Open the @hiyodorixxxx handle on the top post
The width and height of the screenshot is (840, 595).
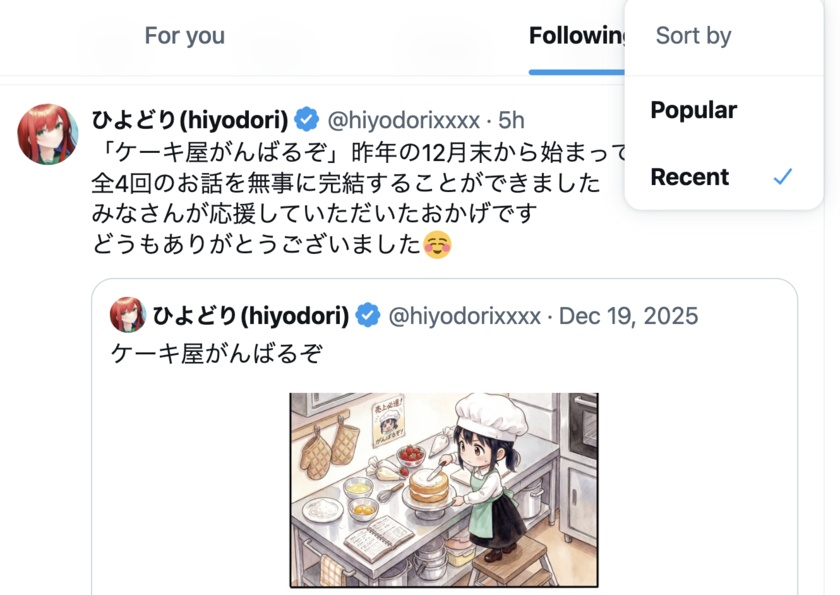point(403,120)
